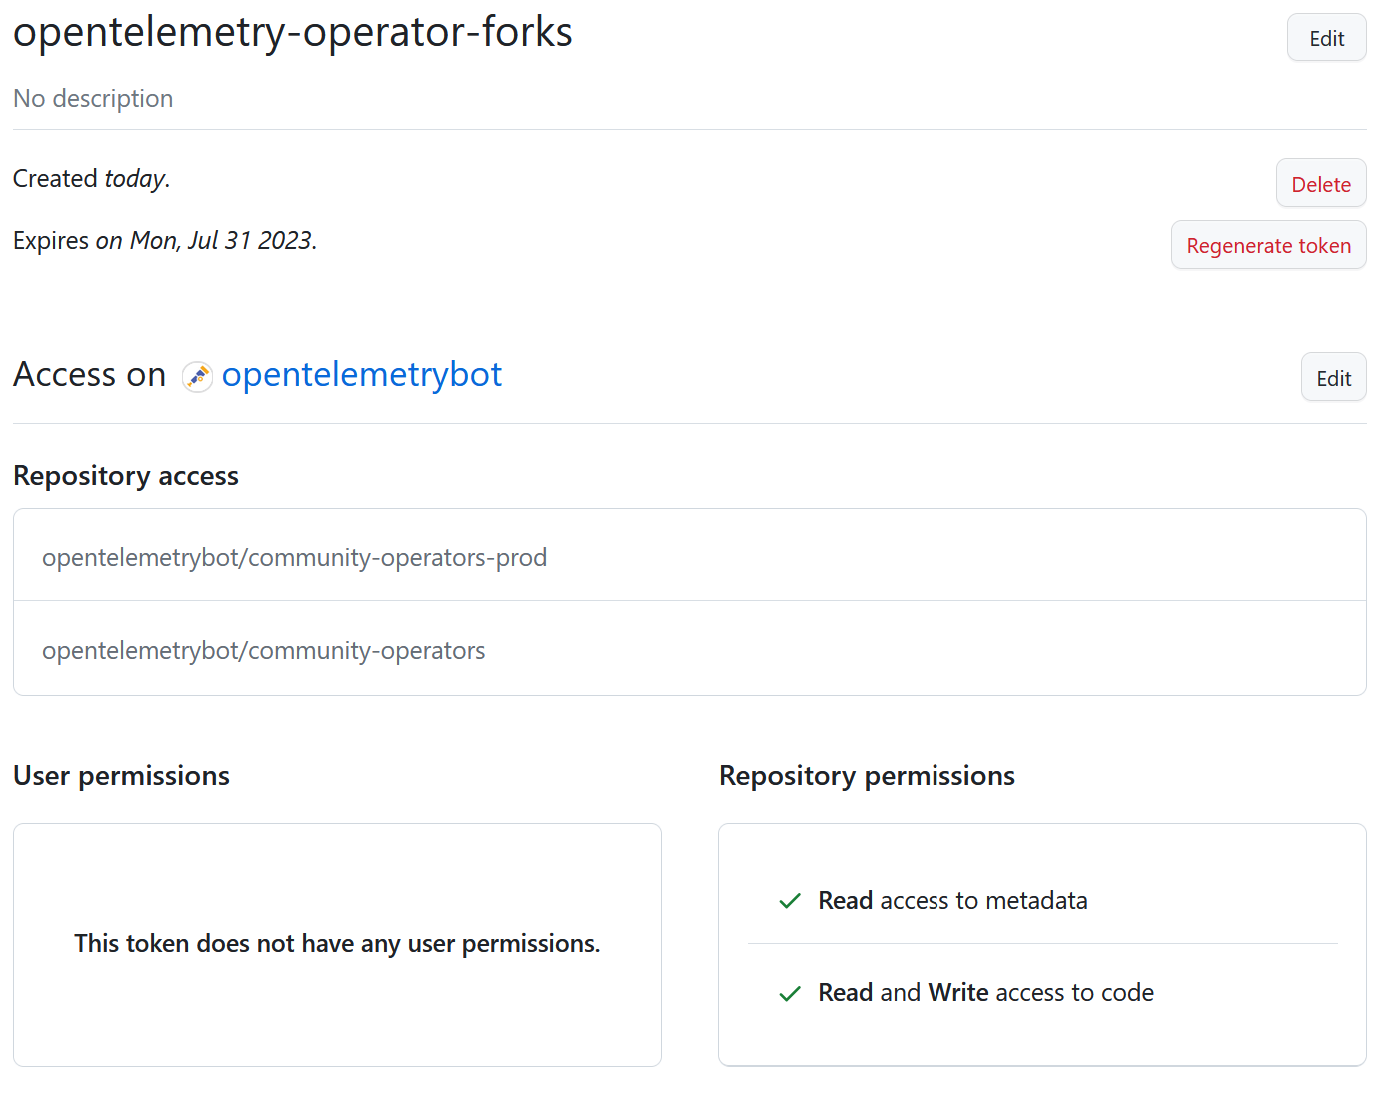
Task: Click the Repository permissions heading
Action: point(866,775)
